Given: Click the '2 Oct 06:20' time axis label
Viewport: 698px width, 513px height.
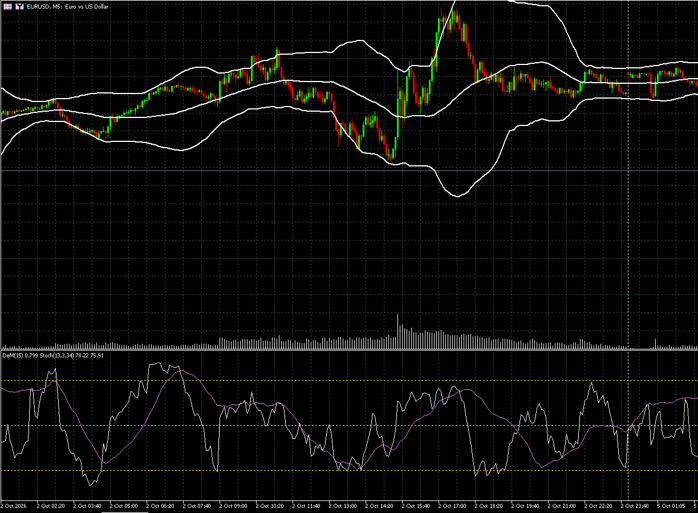Looking at the screenshot, I should pyautogui.click(x=162, y=506).
